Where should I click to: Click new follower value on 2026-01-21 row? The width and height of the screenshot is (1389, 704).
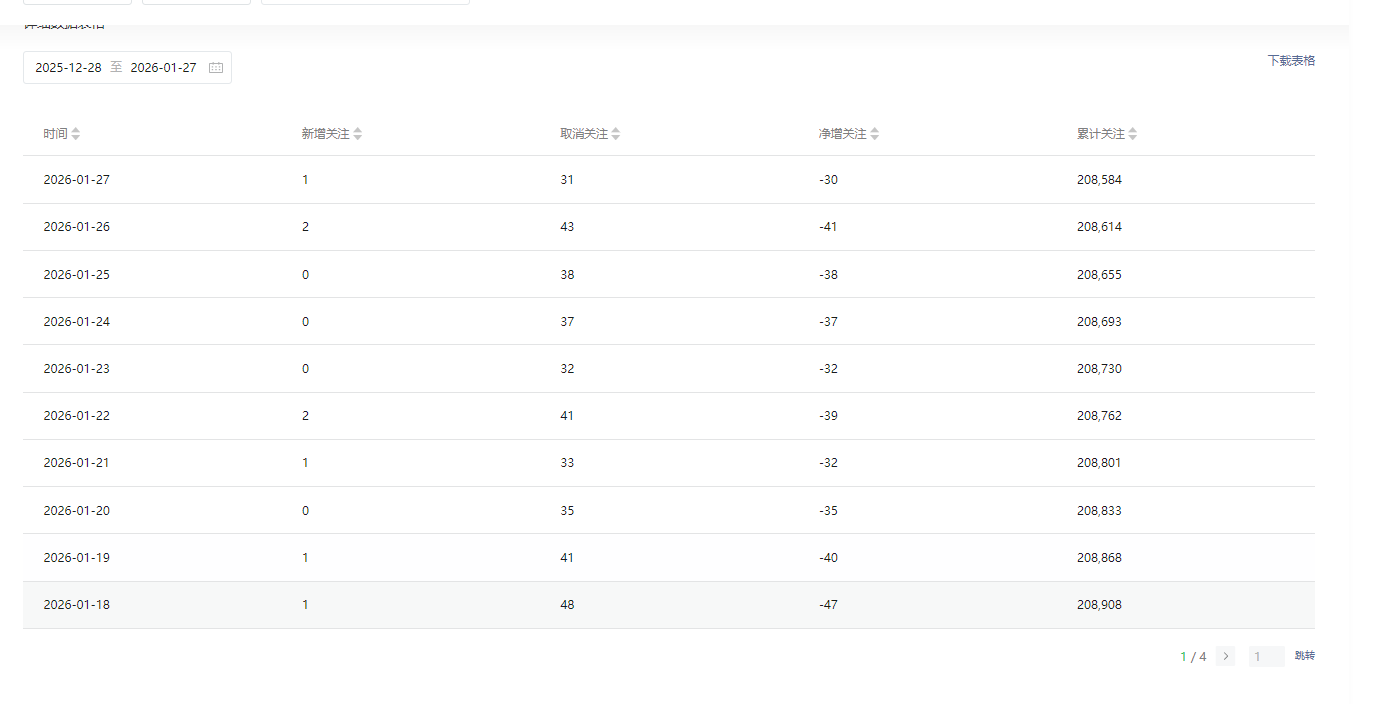305,463
